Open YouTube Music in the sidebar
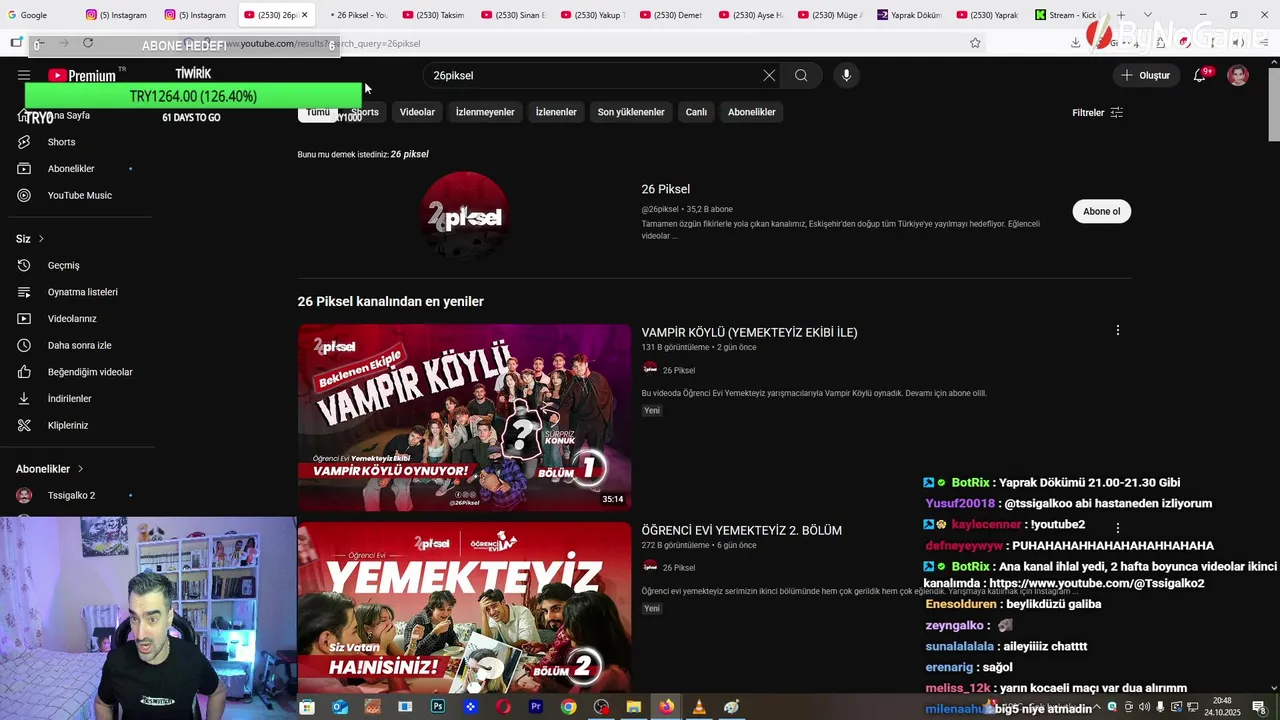 [80, 195]
